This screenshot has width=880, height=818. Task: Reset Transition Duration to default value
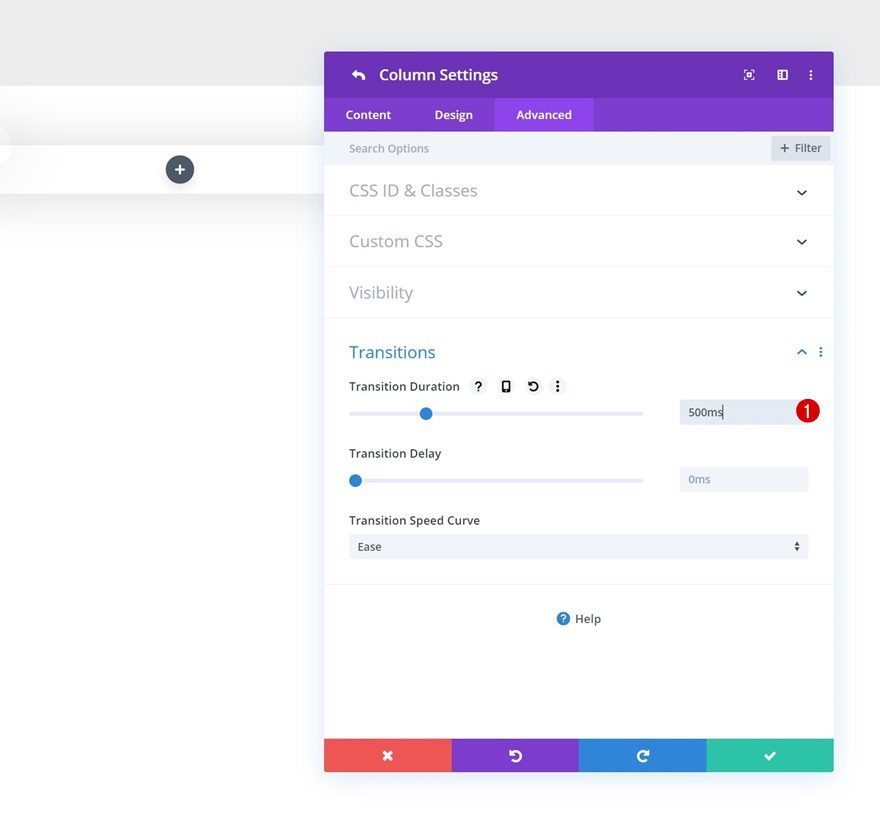tap(532, 386)
